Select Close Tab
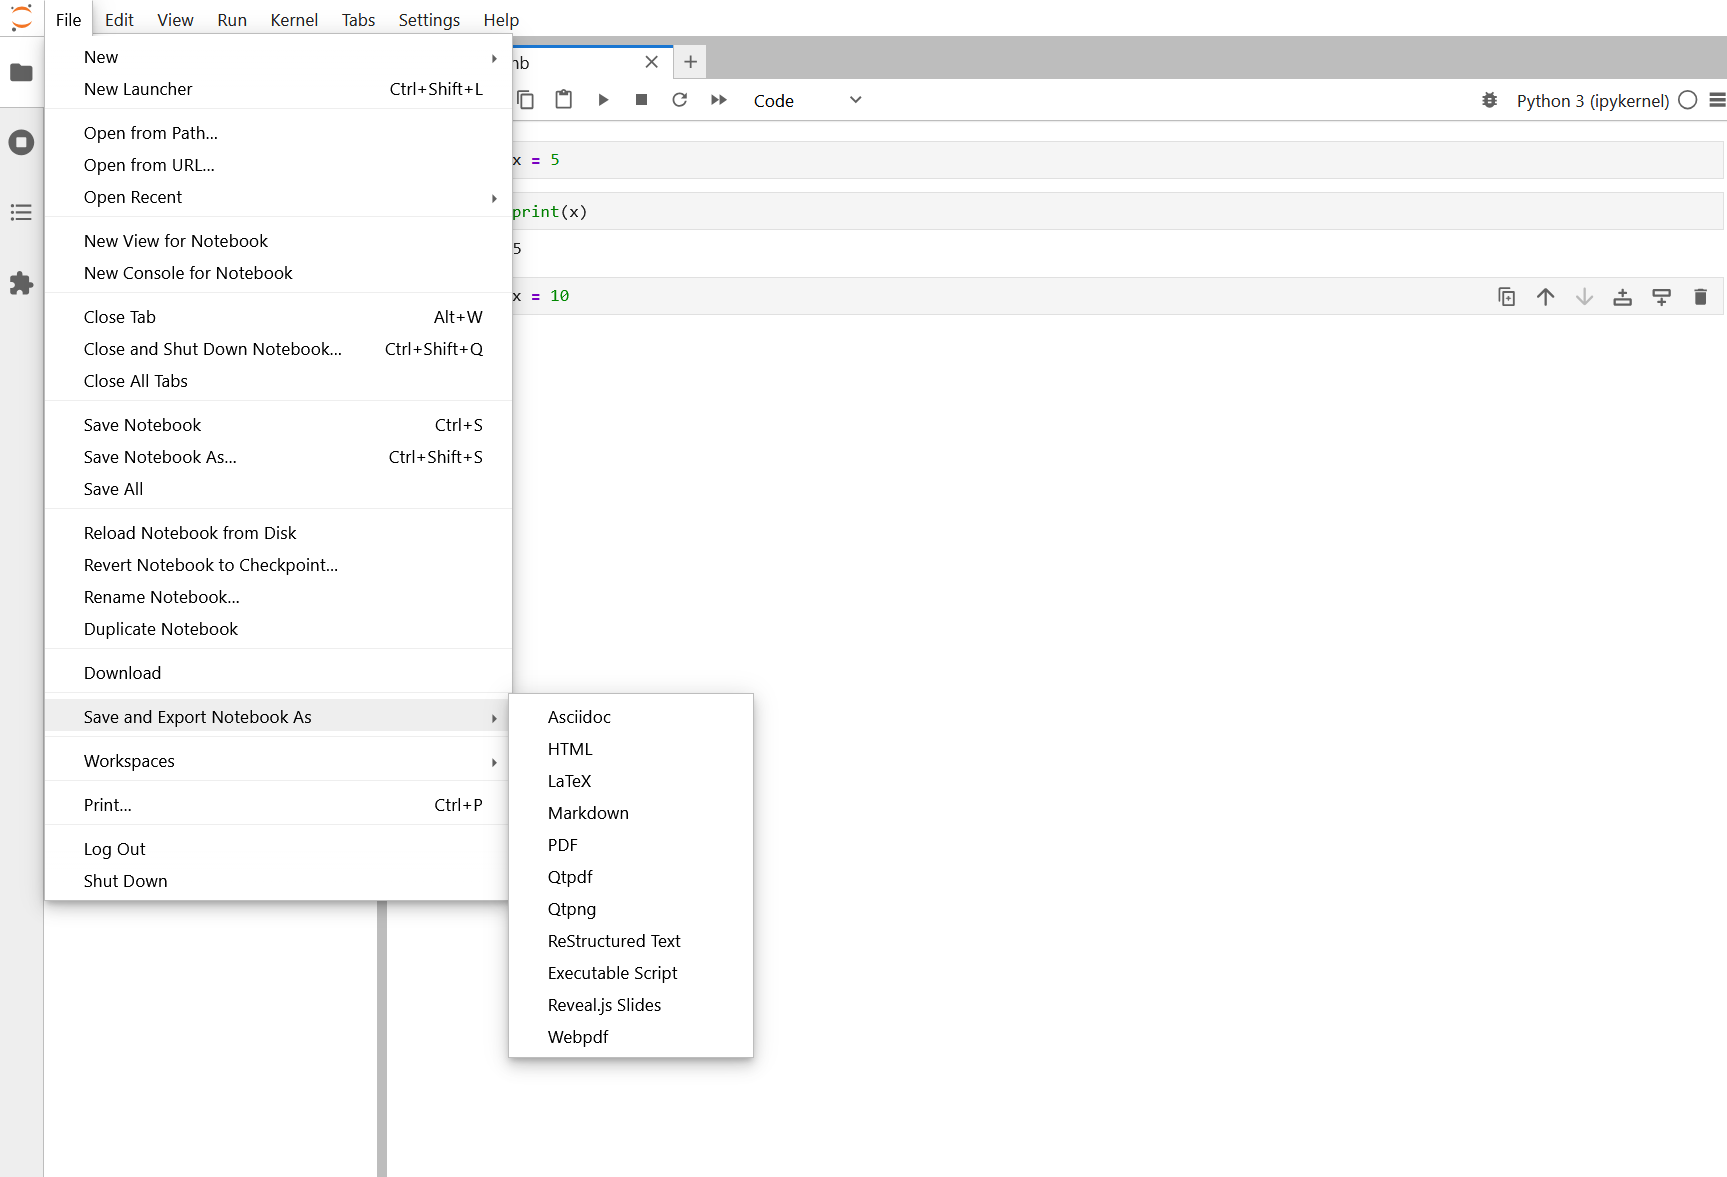Viewport: 1727px width, 1177px height. 278,317
